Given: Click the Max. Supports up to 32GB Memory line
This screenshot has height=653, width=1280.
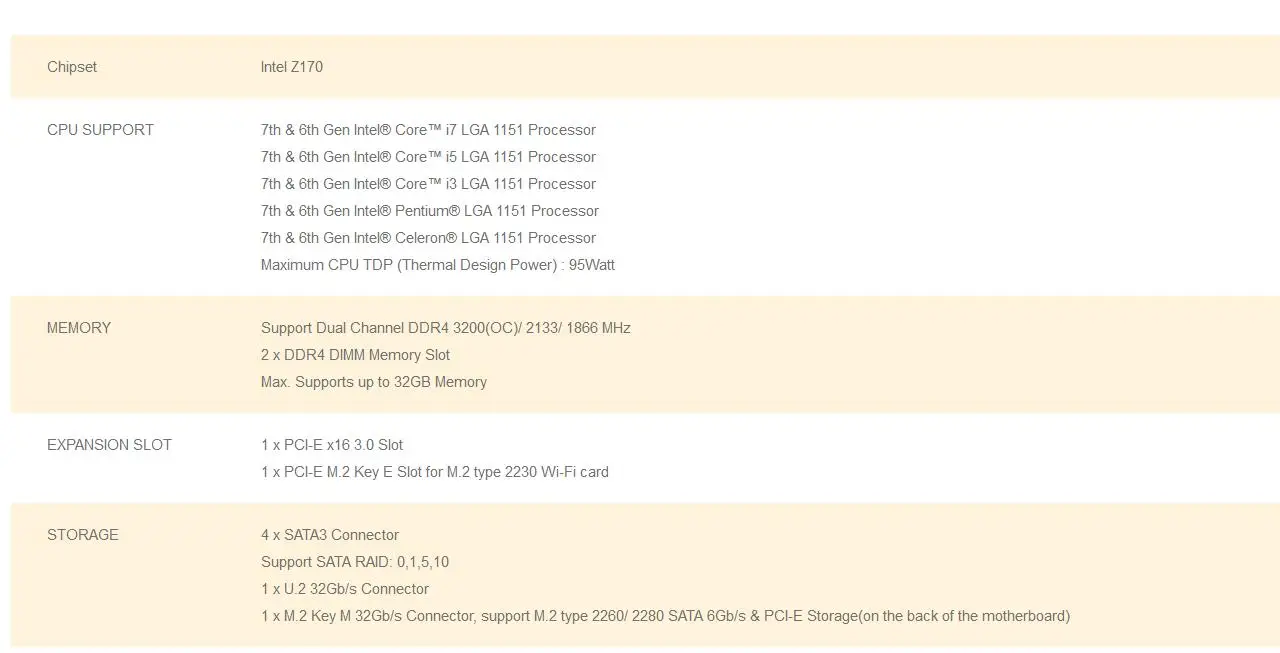Looking at the screenshot, I should [374, 382].
